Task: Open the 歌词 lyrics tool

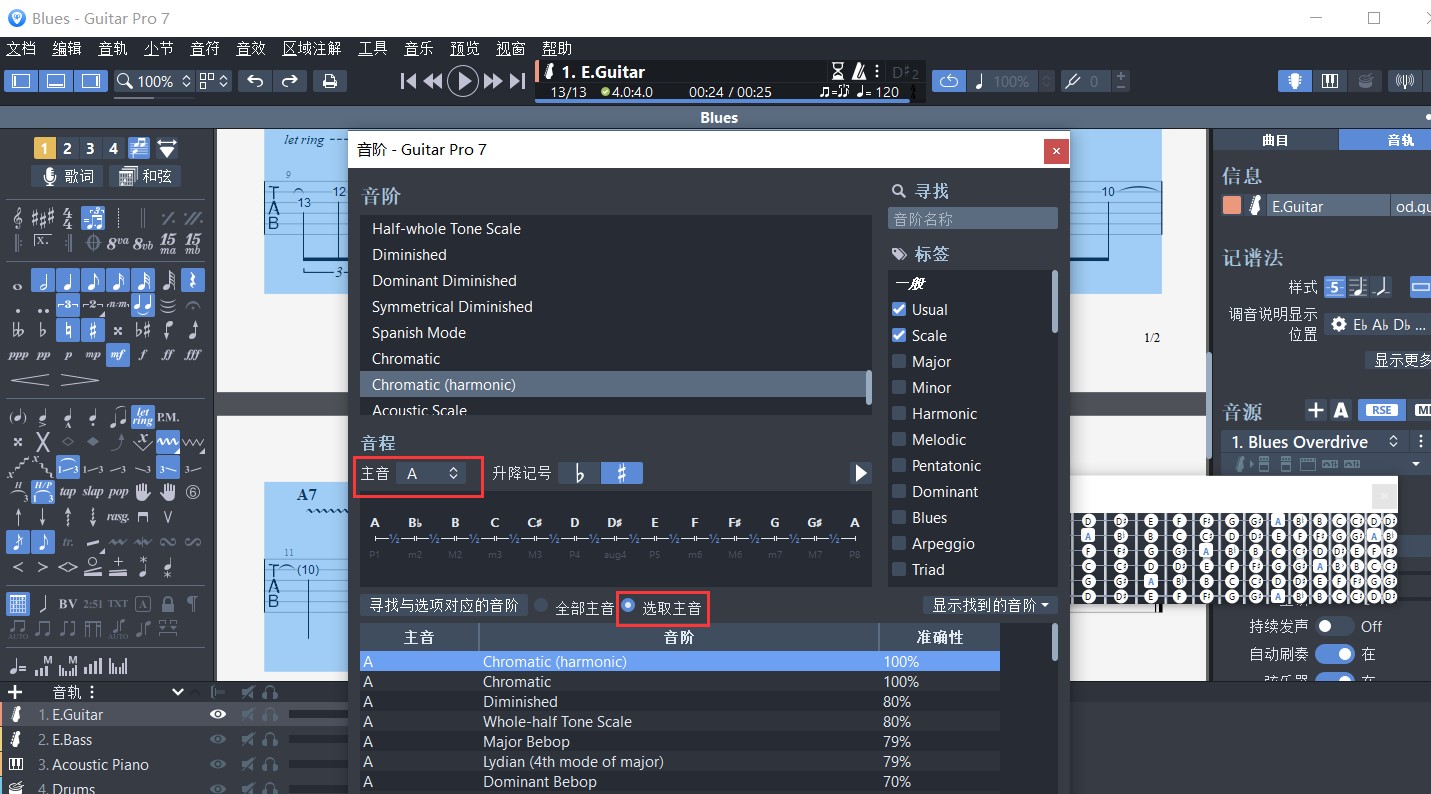Action: [x=67, y=176]
